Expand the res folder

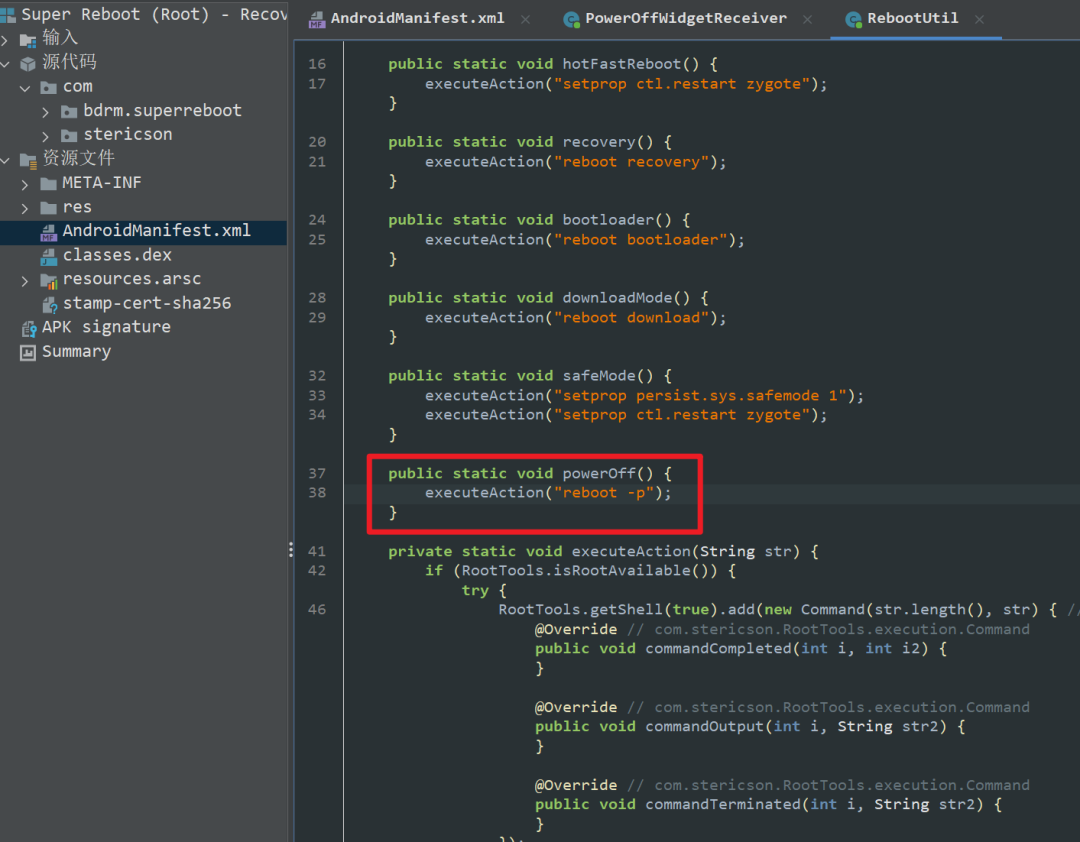pos(25,208)
